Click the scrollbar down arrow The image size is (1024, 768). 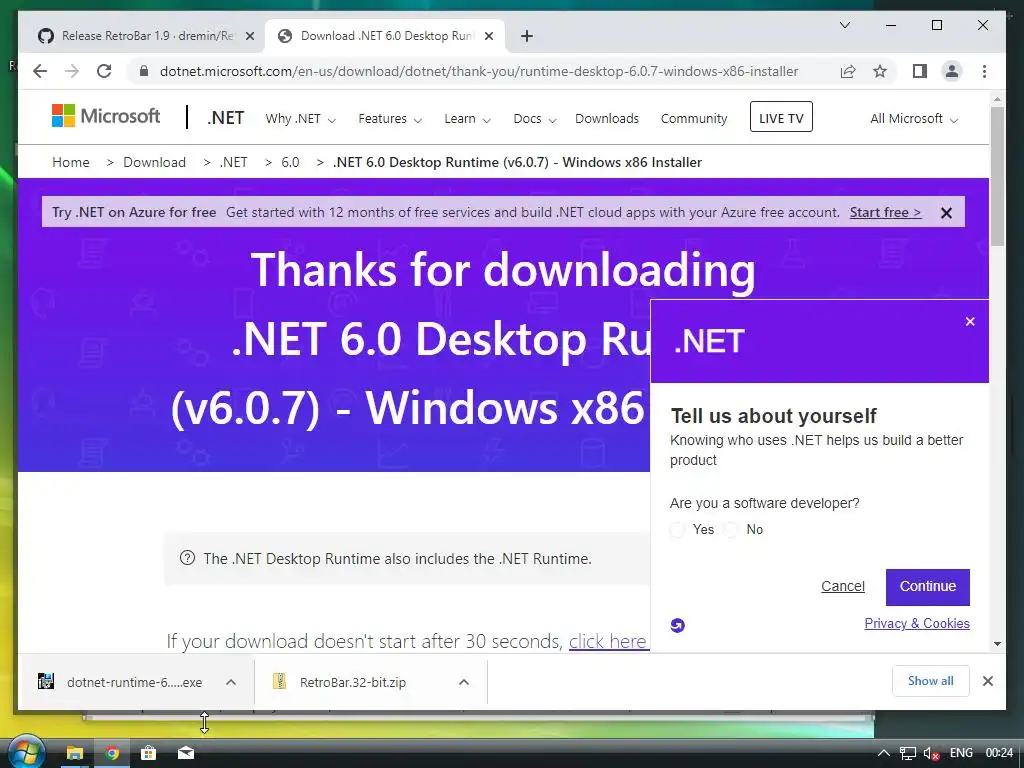tap(997, 644)
